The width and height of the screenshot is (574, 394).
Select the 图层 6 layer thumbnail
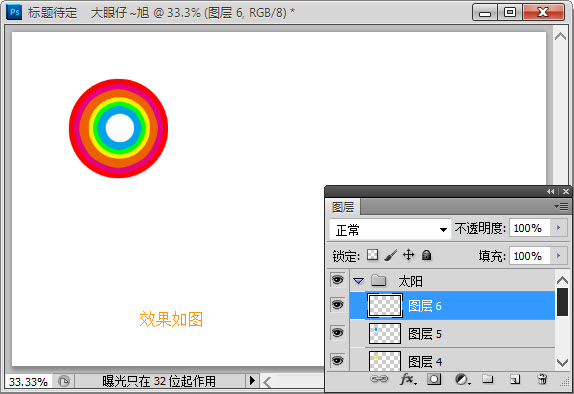(385, 305)
